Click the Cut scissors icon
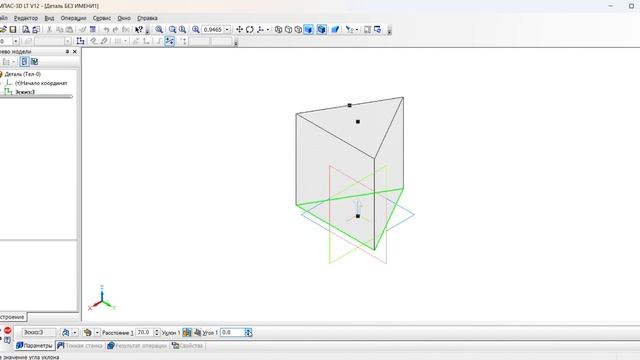 [49, 29]
